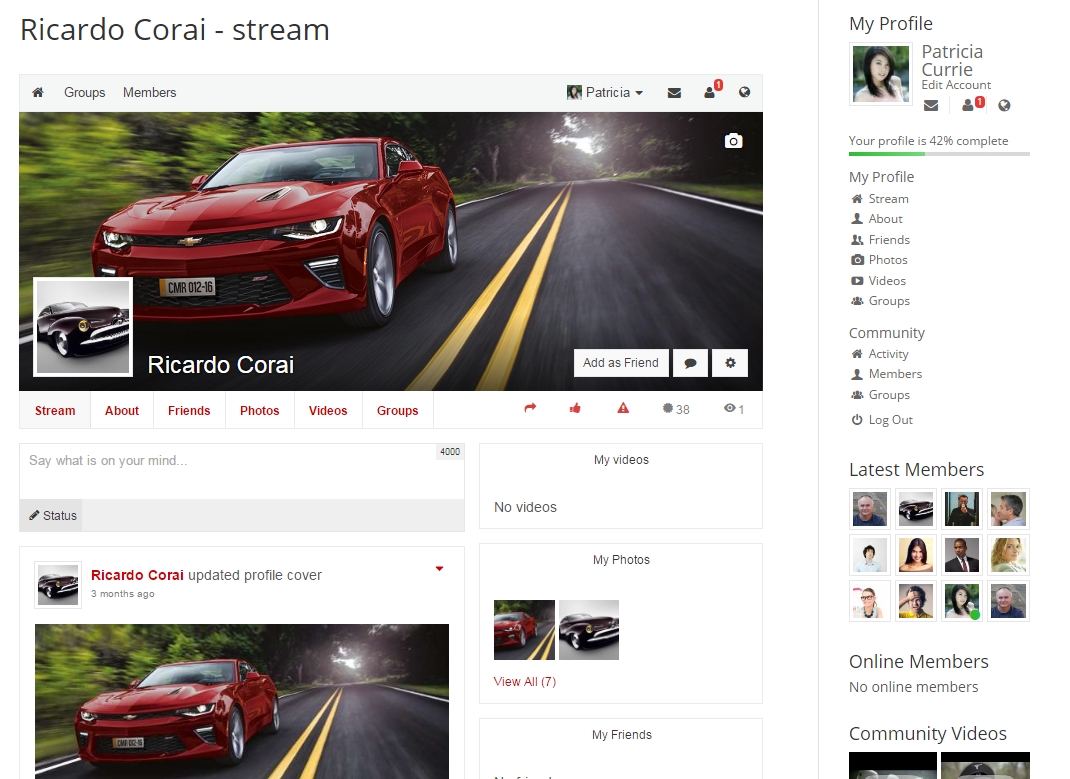The height and width of the screenshot is (779, 1070).
Task: Switch to the Groups profile tab
Action: [x=397, y=411]
